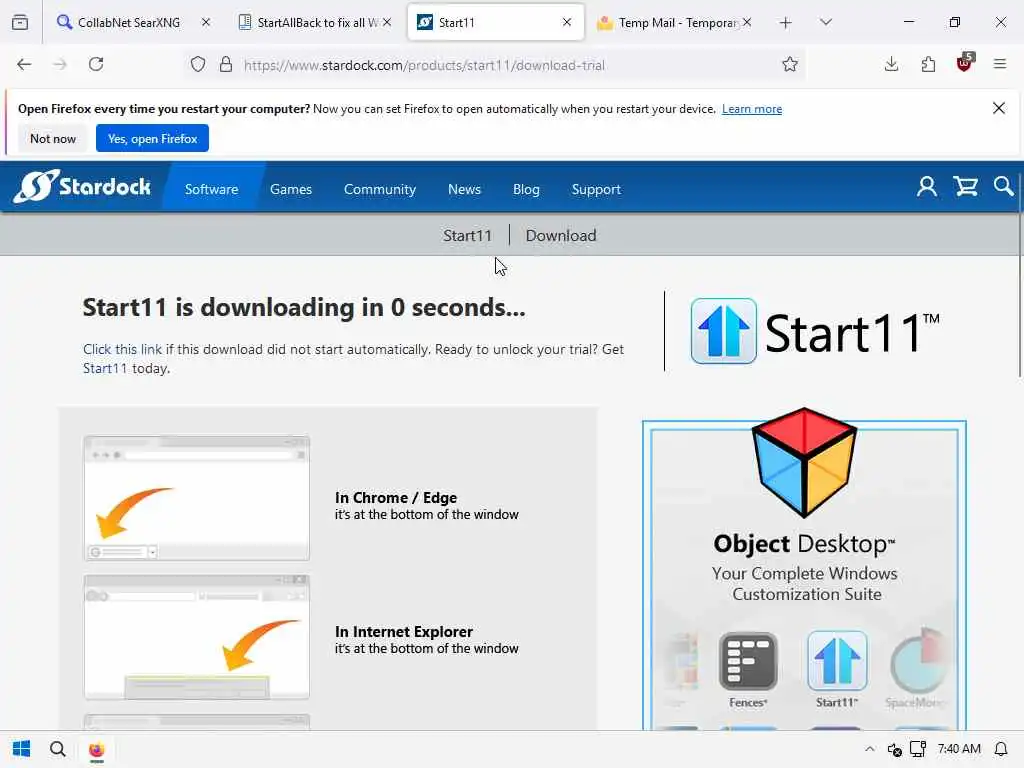Image resolution: width=1024 pixels, height=768 pixels.
Task: Show hidden system tray icons
Action: click(869, 749)
